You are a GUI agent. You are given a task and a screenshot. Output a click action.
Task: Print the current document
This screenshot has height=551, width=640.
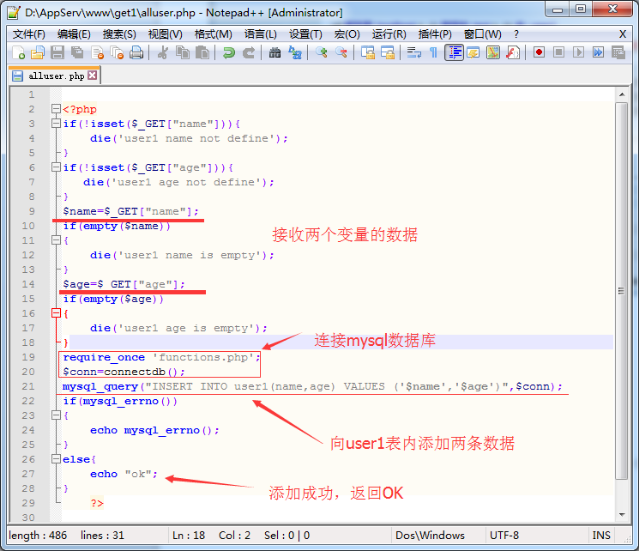coord(136,53)
